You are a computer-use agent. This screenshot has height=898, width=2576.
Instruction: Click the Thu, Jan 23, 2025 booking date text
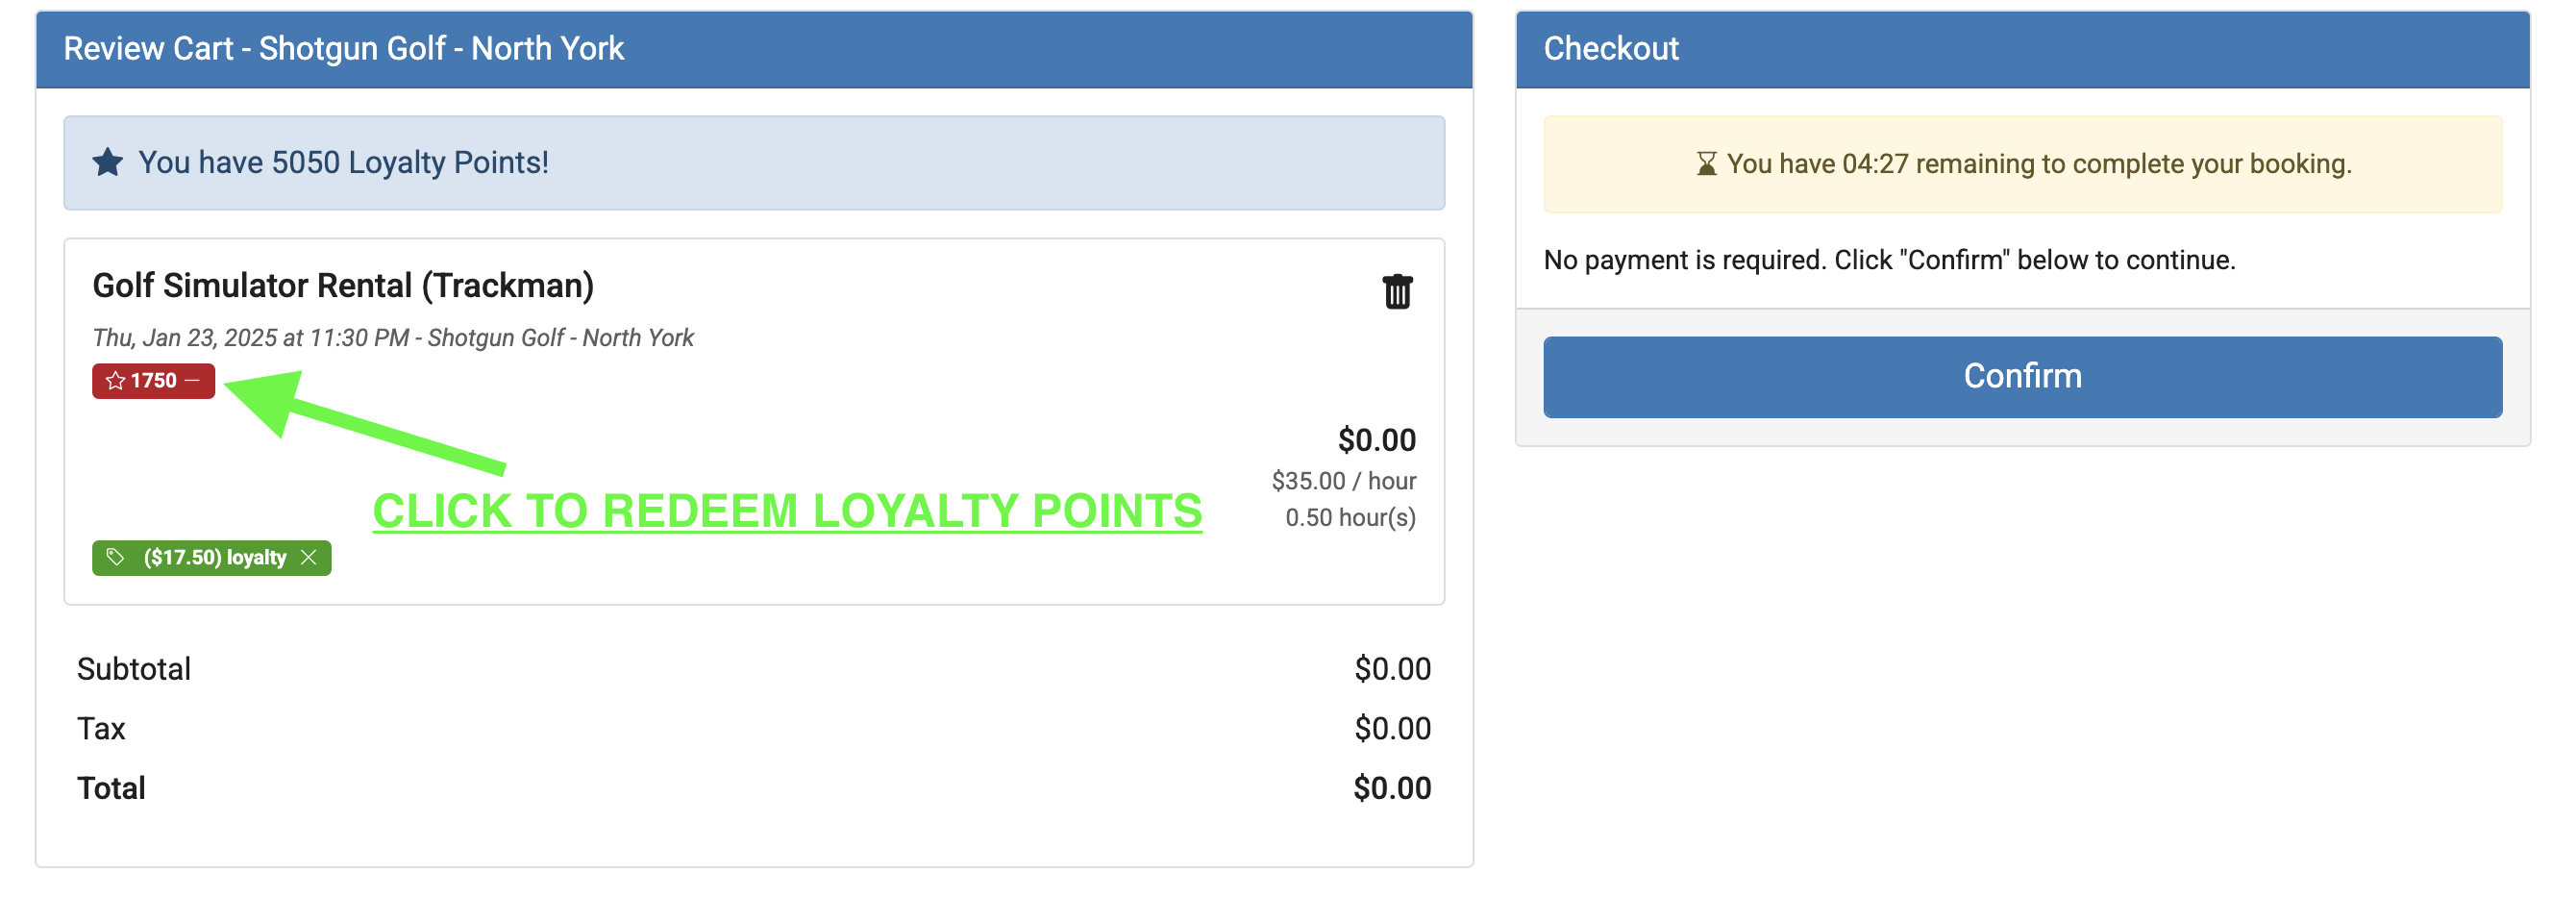click(392, 338)
